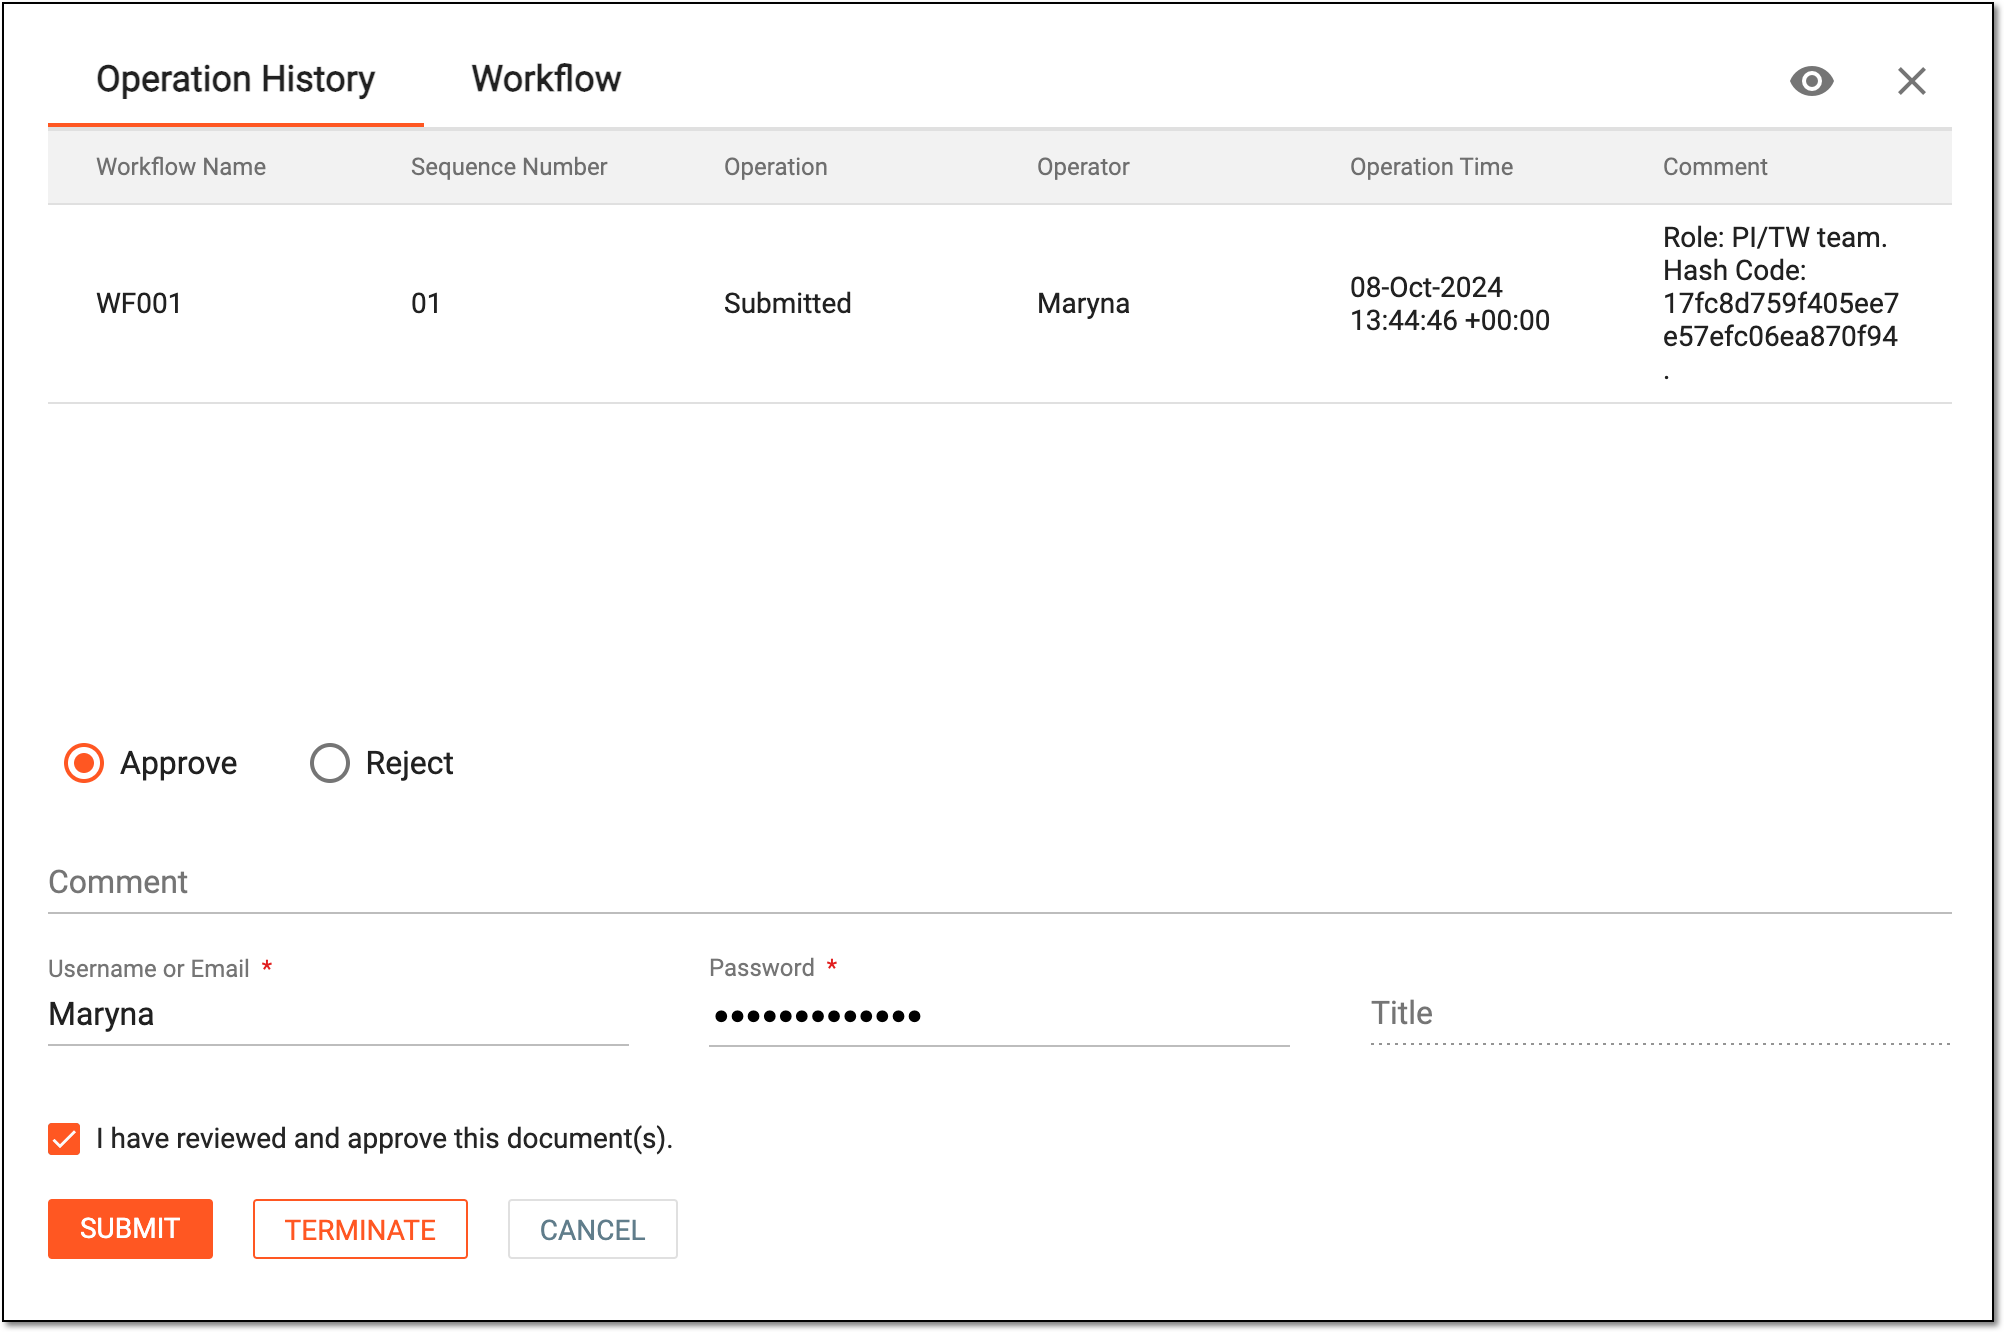
Task: Click the Operation Time column header
Action: point(1431,166)
